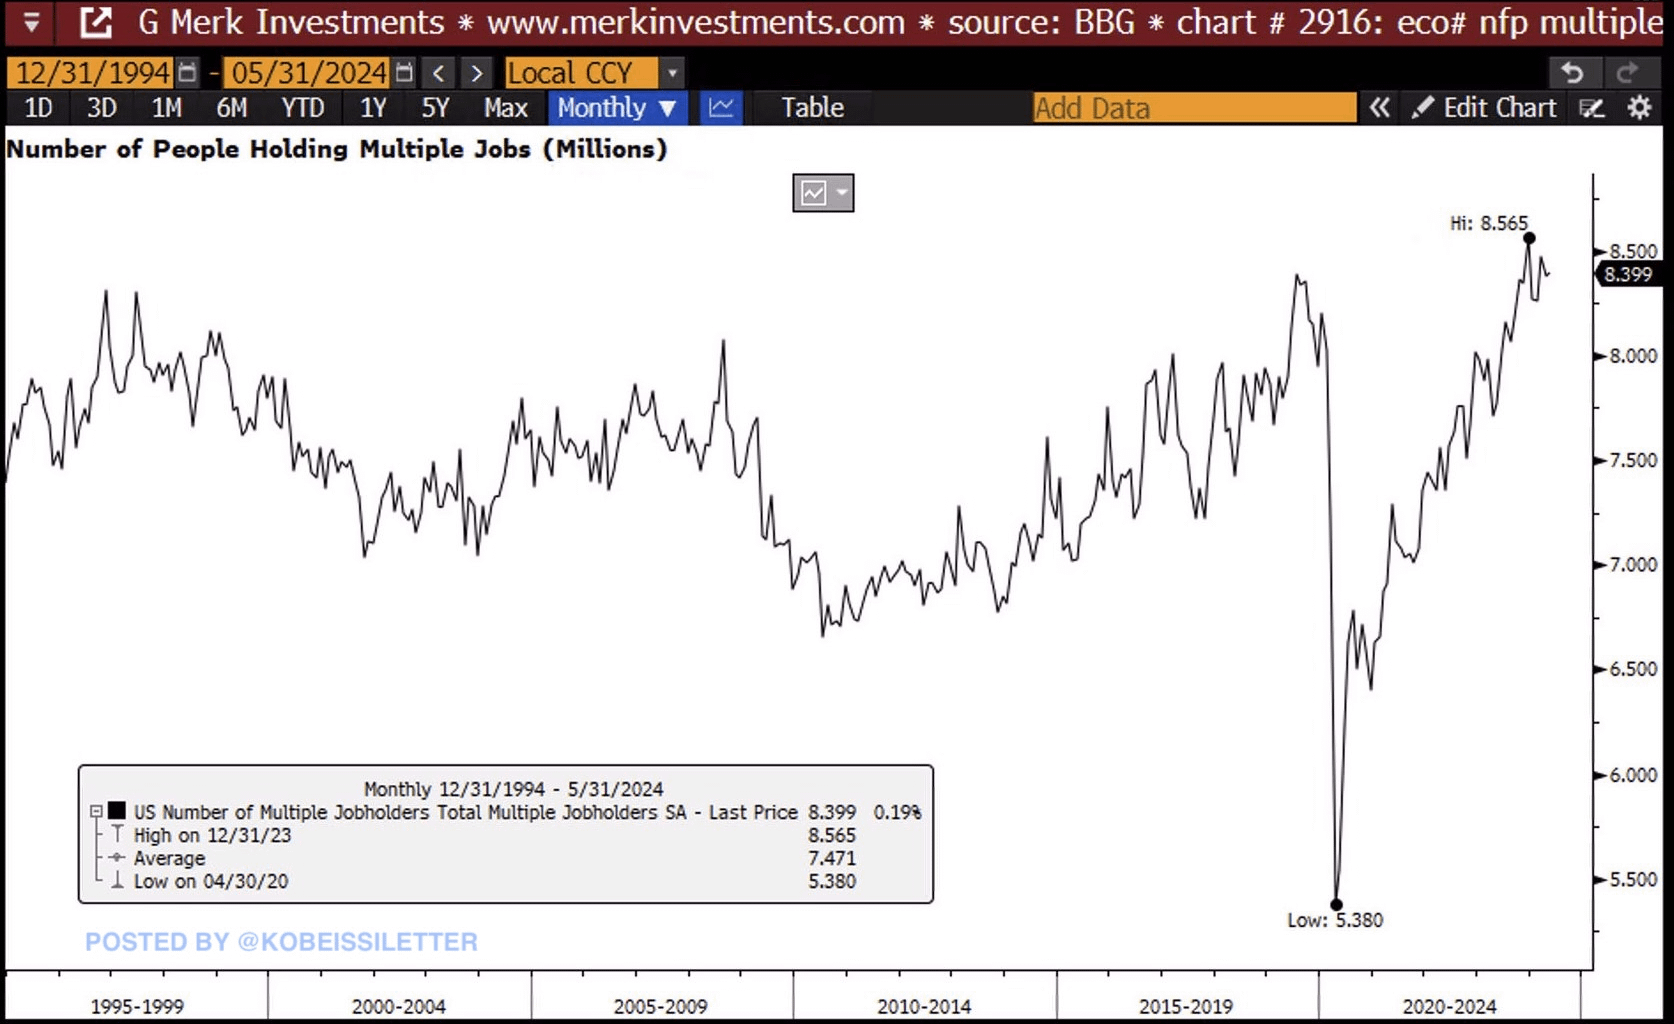
Task: Expand the Local CCY currency dropdown
Action: click(x=672, y=73)
